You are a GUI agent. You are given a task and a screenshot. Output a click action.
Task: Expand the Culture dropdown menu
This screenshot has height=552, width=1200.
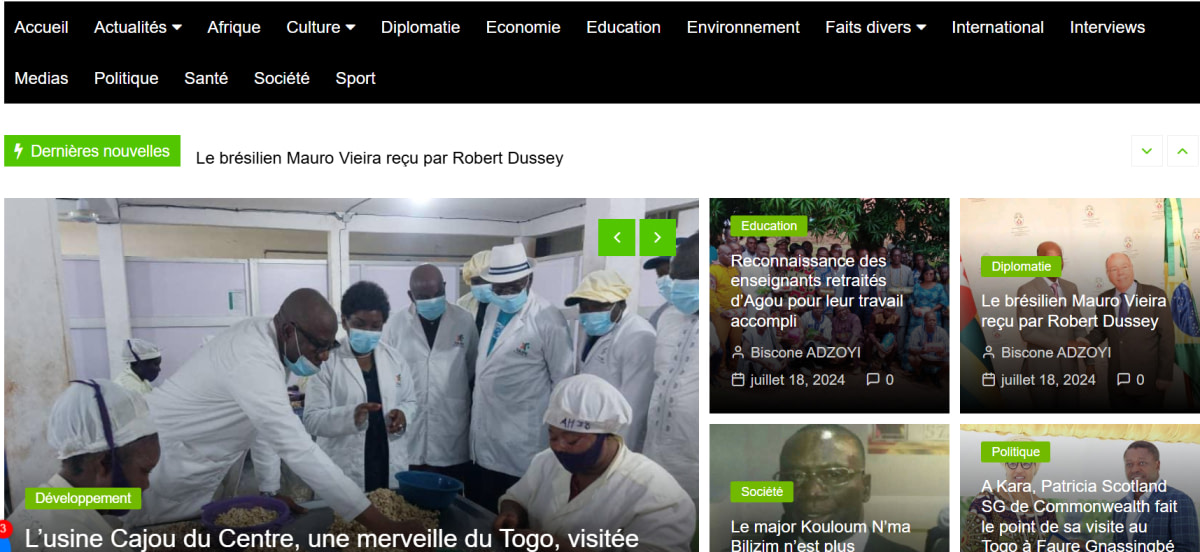coord(321,28)
